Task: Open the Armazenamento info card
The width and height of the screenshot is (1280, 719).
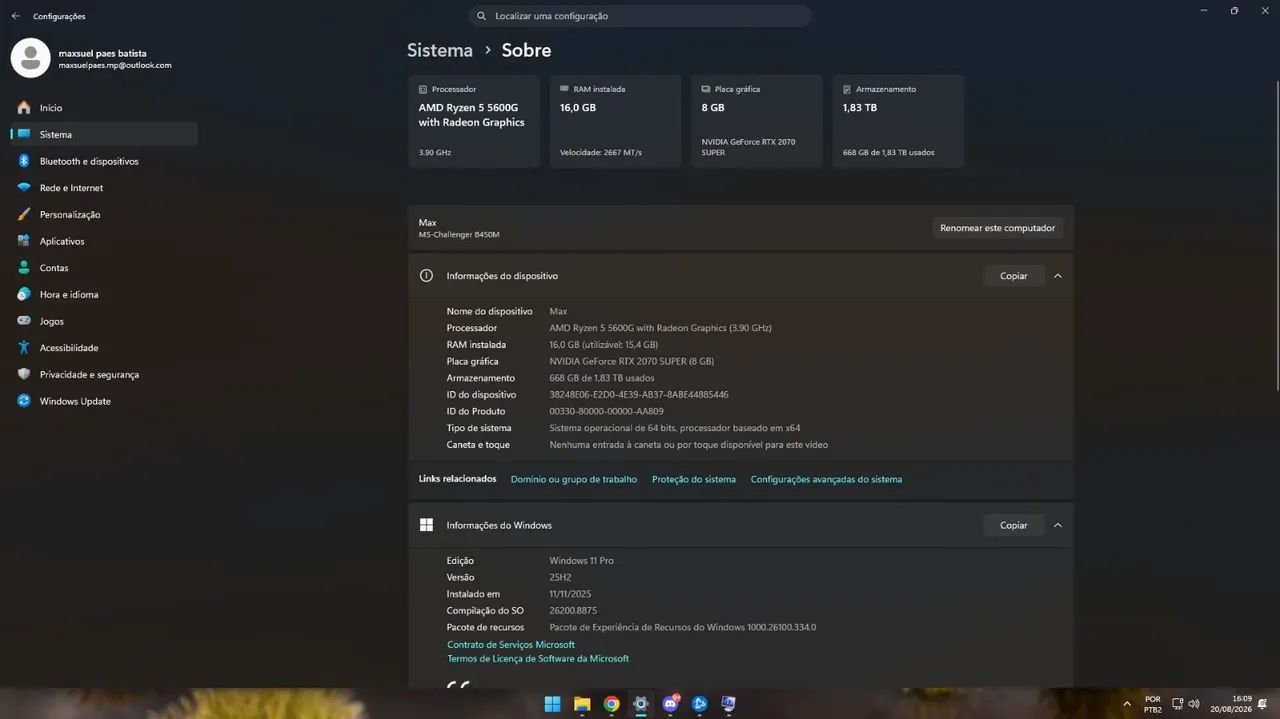Action: point(898,121)
